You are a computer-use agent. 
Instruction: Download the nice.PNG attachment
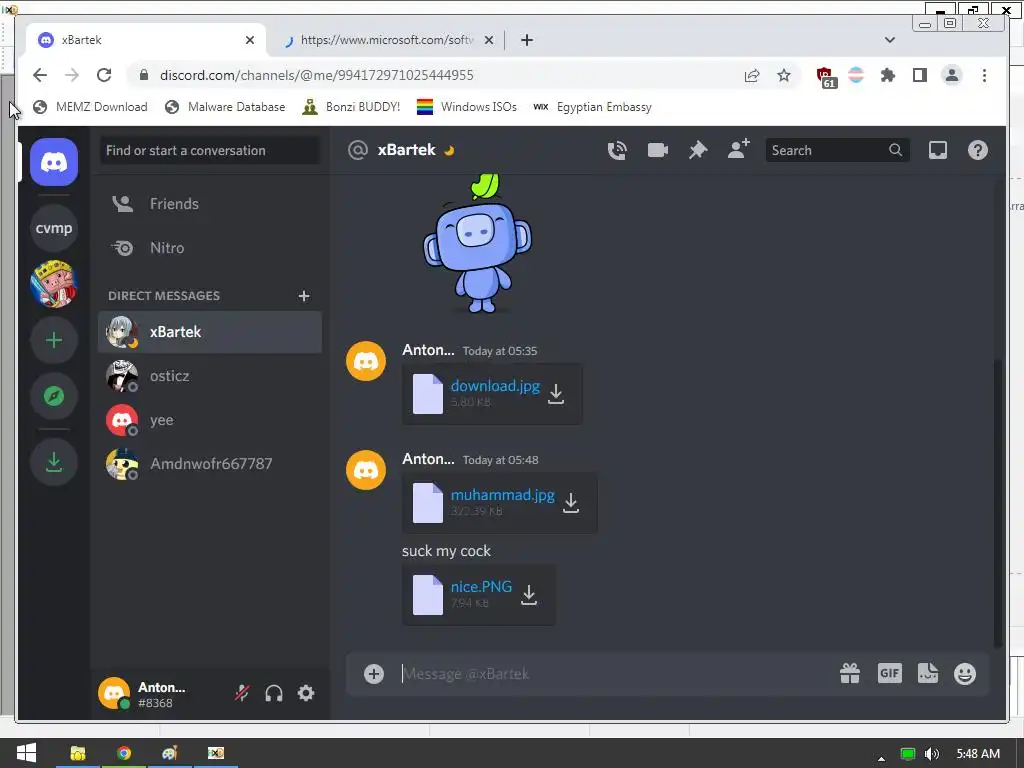[529, 595]
